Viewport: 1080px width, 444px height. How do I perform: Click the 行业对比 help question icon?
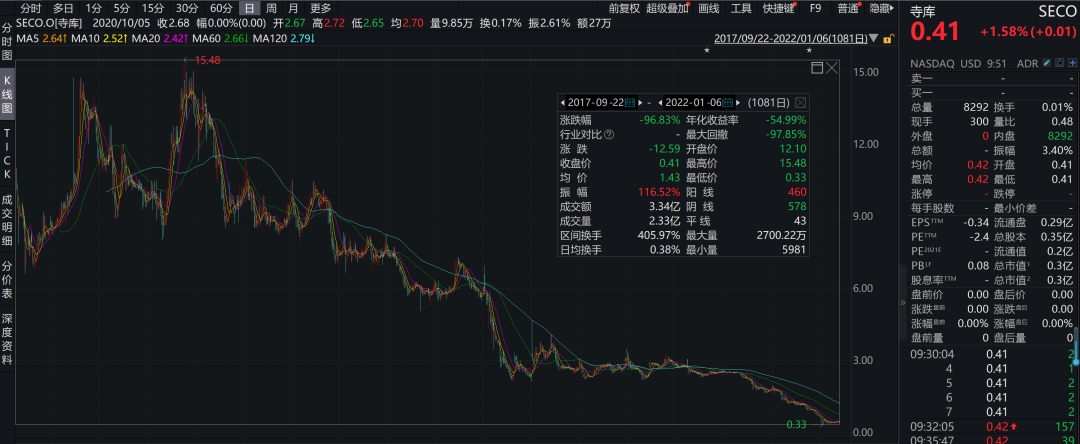(x=609, y=134)
